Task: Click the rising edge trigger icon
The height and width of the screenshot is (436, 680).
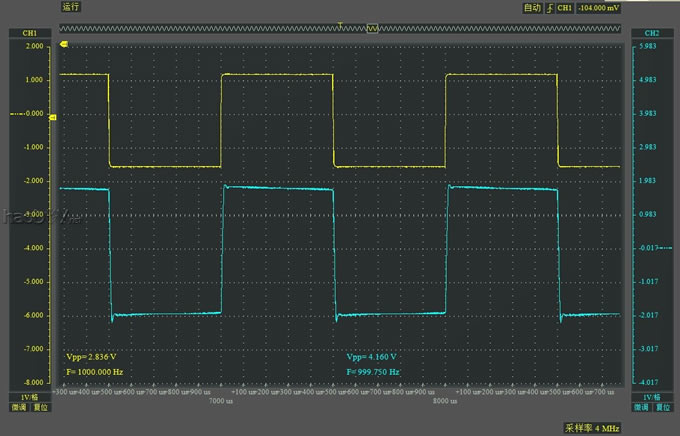Action: (547, 7)
